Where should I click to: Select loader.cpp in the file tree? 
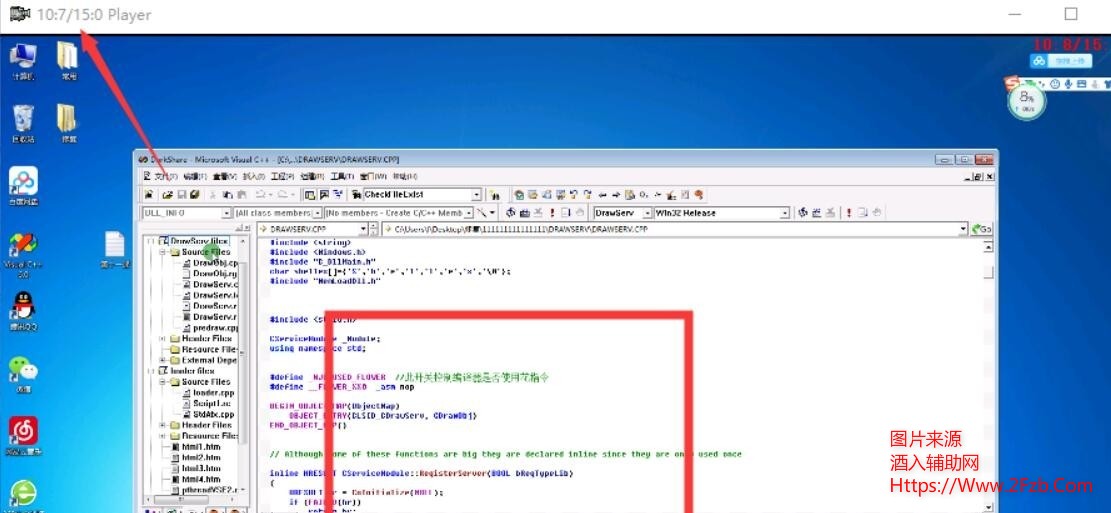coord(213,393)
